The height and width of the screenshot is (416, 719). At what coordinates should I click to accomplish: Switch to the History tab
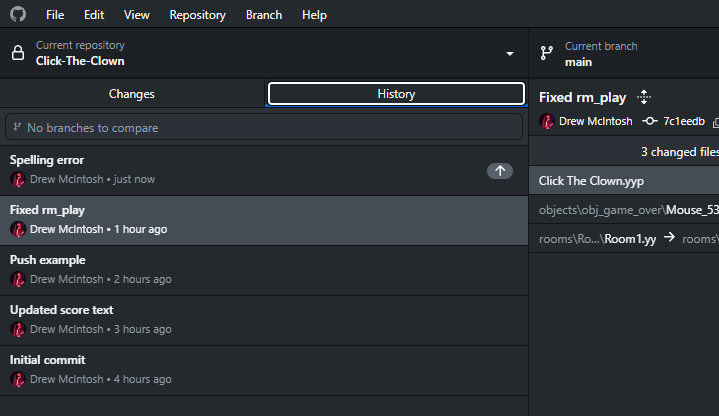click(x=396, y=94)
